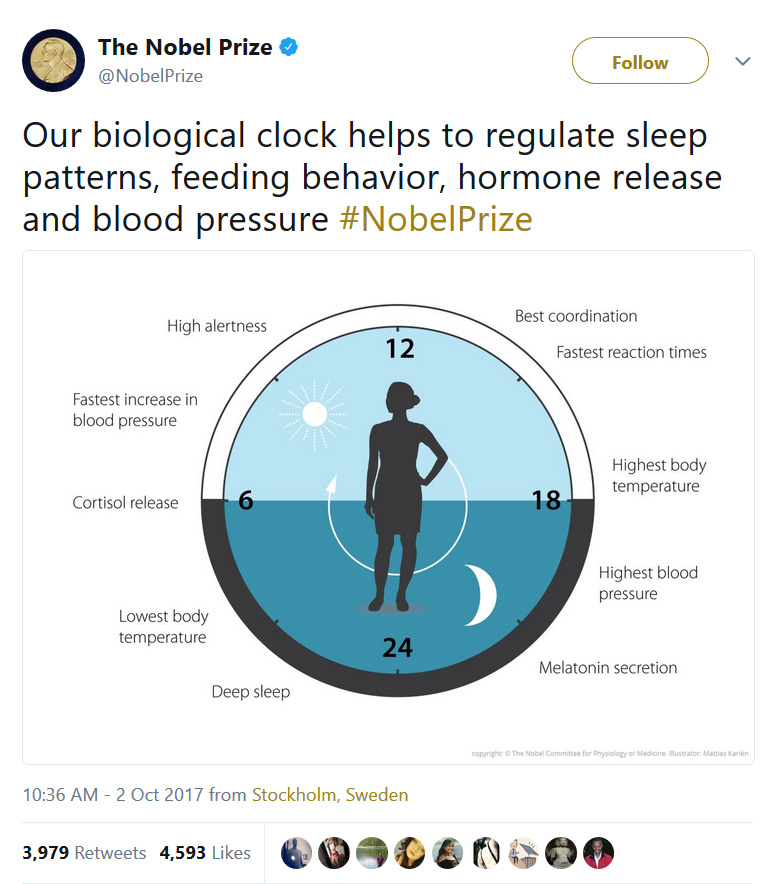Click the first liker avatar with dark blue figure
The height and width of the screenshot is (884, 772).
click(296, 853)
